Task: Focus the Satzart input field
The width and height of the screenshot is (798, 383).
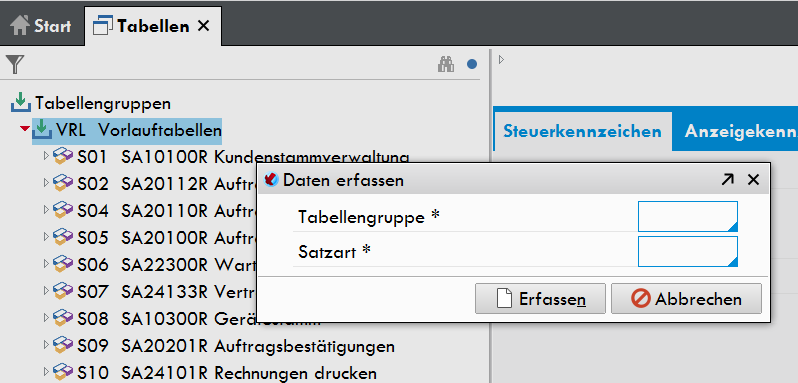Action: [687, 251]
